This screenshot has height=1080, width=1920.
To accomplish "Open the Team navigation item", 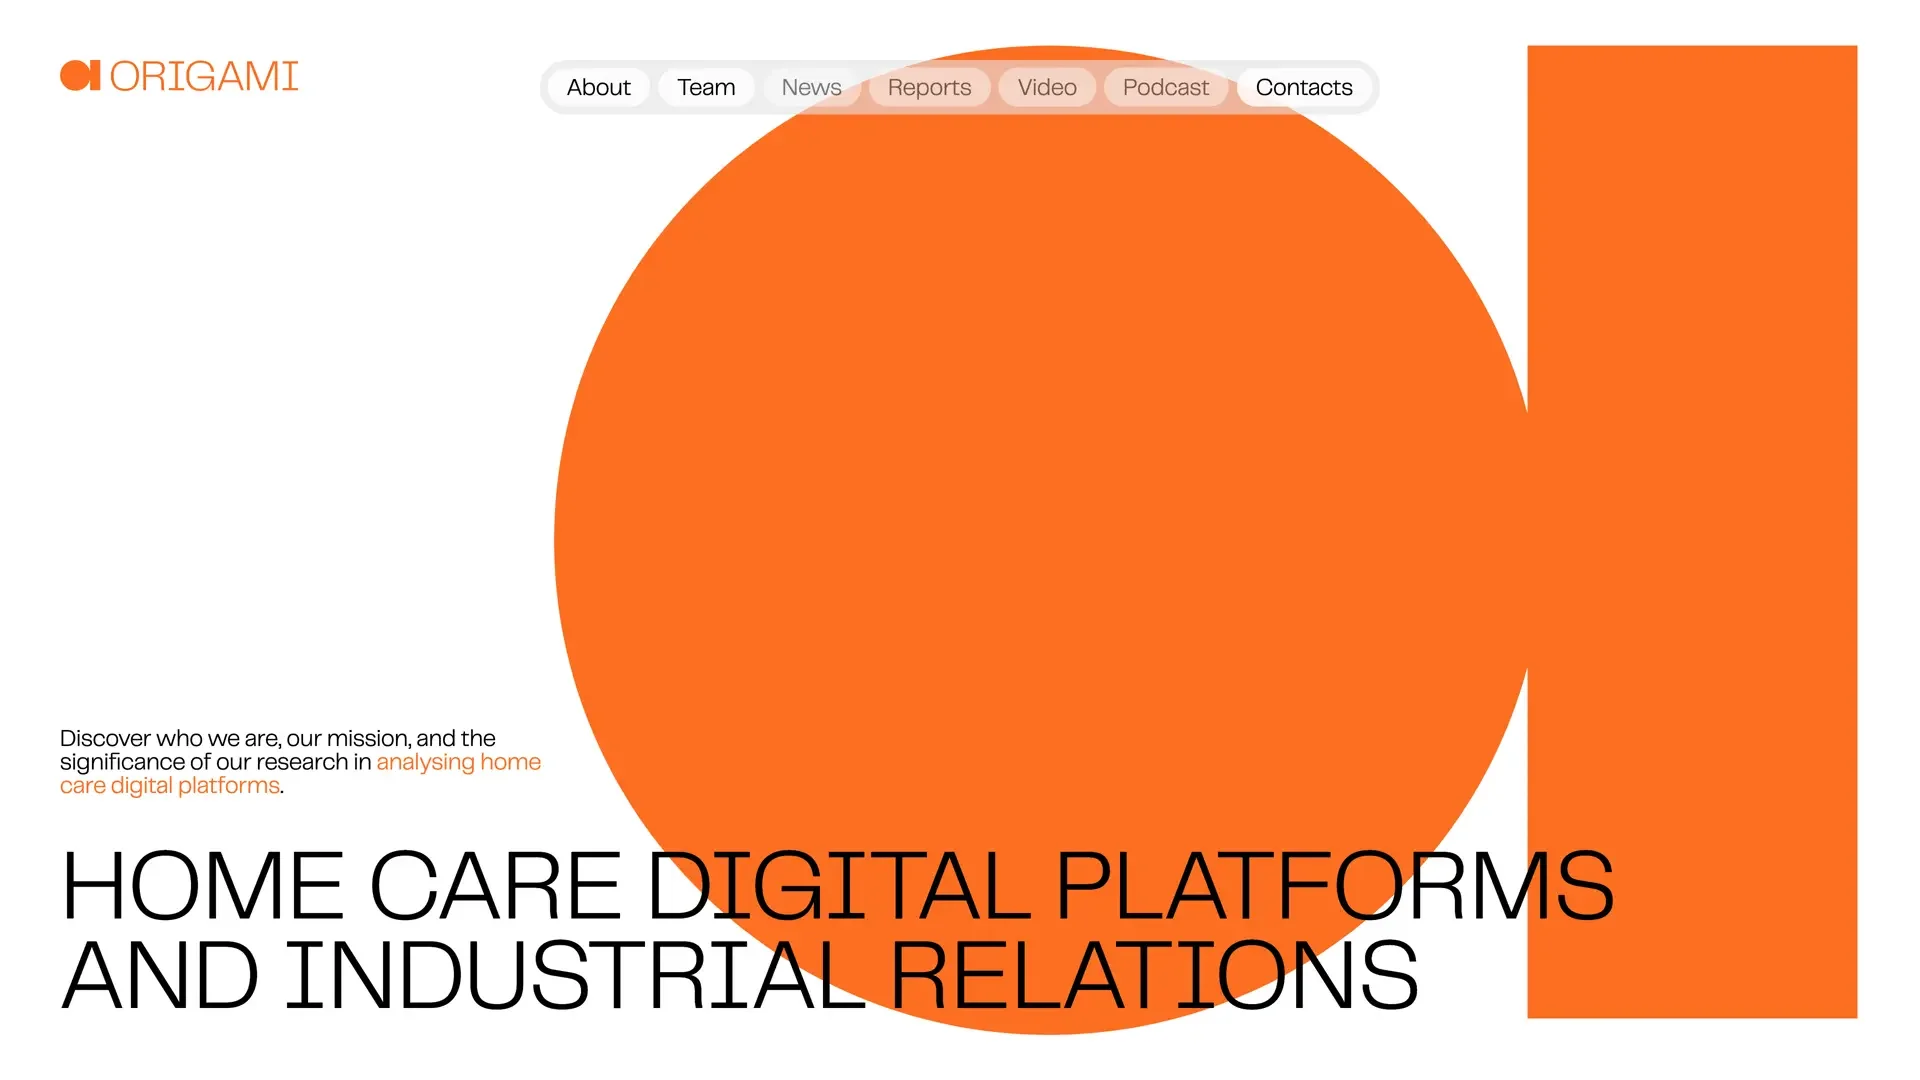I will (x=706, y=88).
